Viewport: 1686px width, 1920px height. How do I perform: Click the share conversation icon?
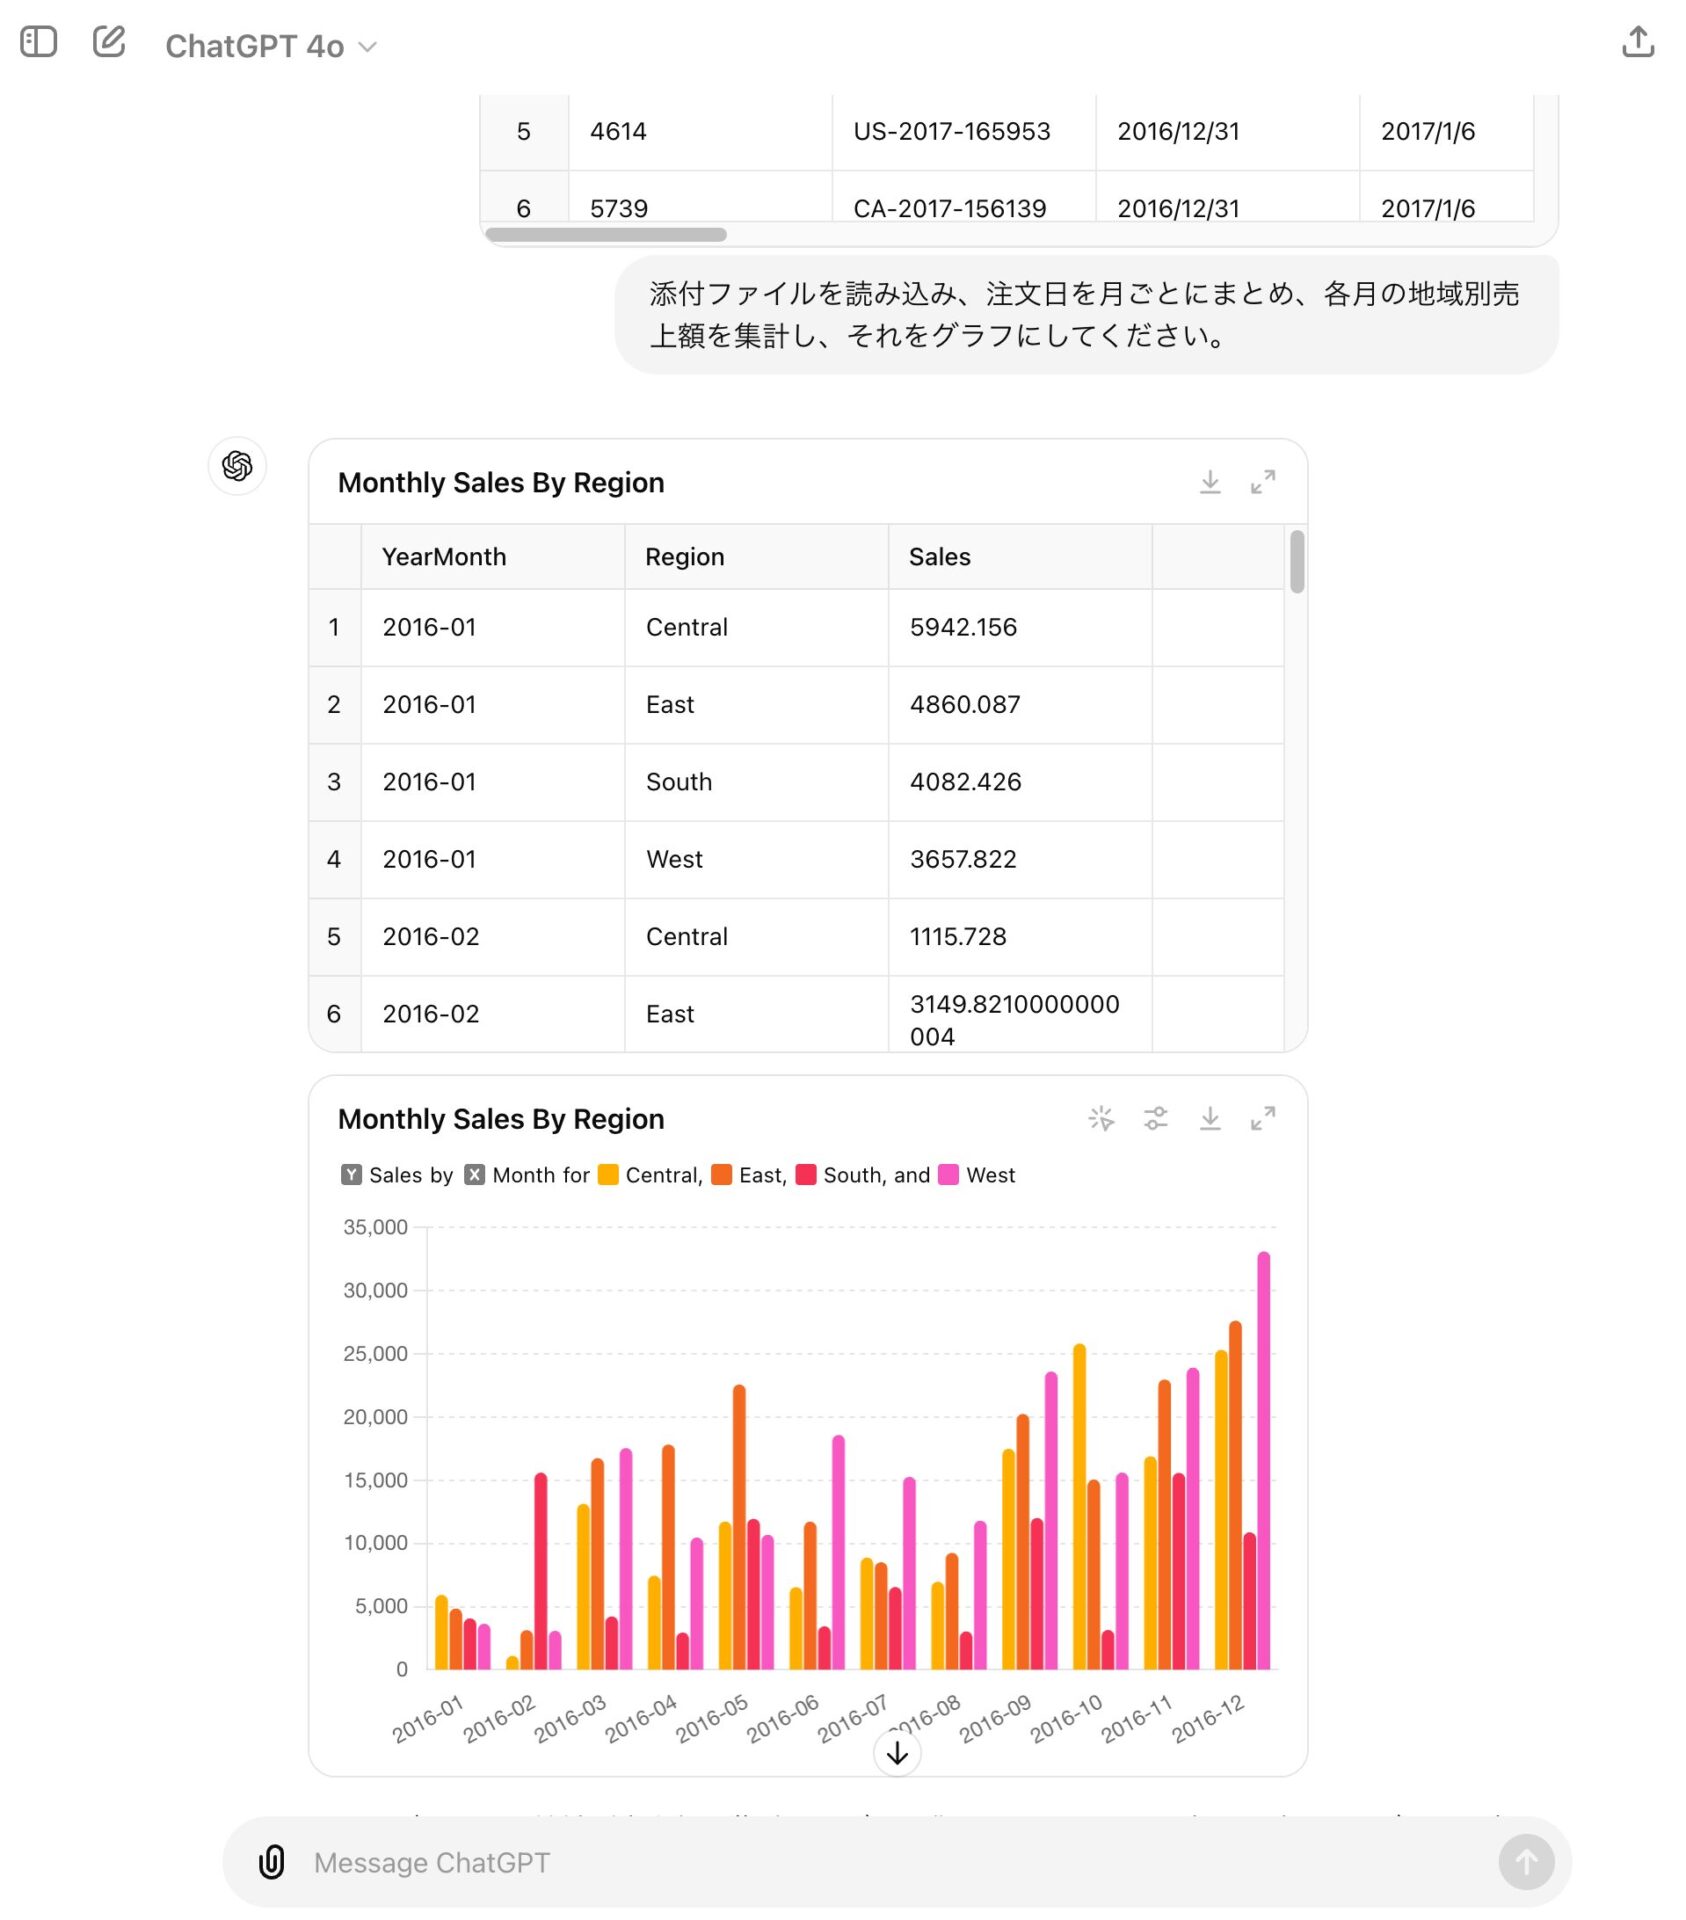(x=1637, y=43)
